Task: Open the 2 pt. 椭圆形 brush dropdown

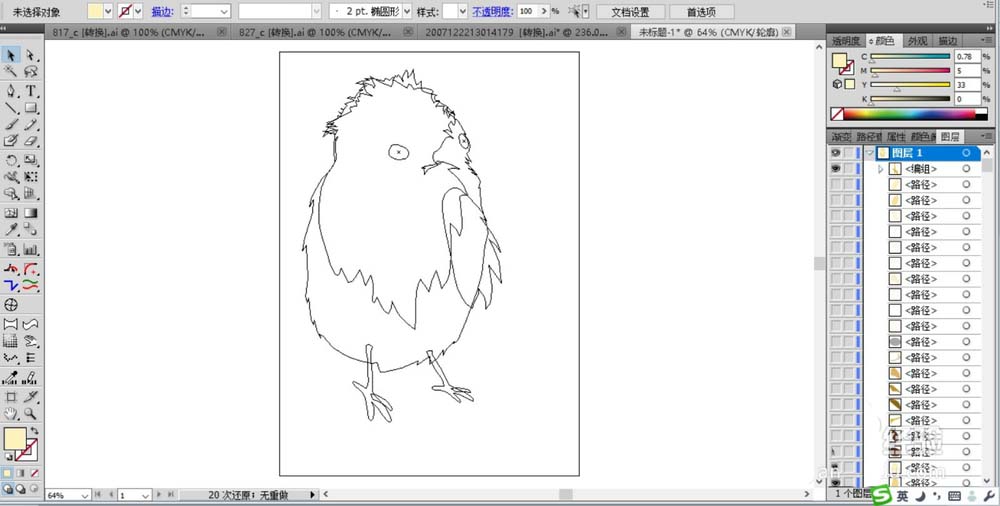Action: [407, 11]
